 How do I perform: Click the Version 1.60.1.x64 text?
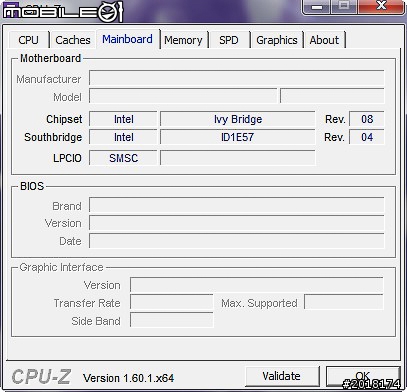(x=129, y=378)
